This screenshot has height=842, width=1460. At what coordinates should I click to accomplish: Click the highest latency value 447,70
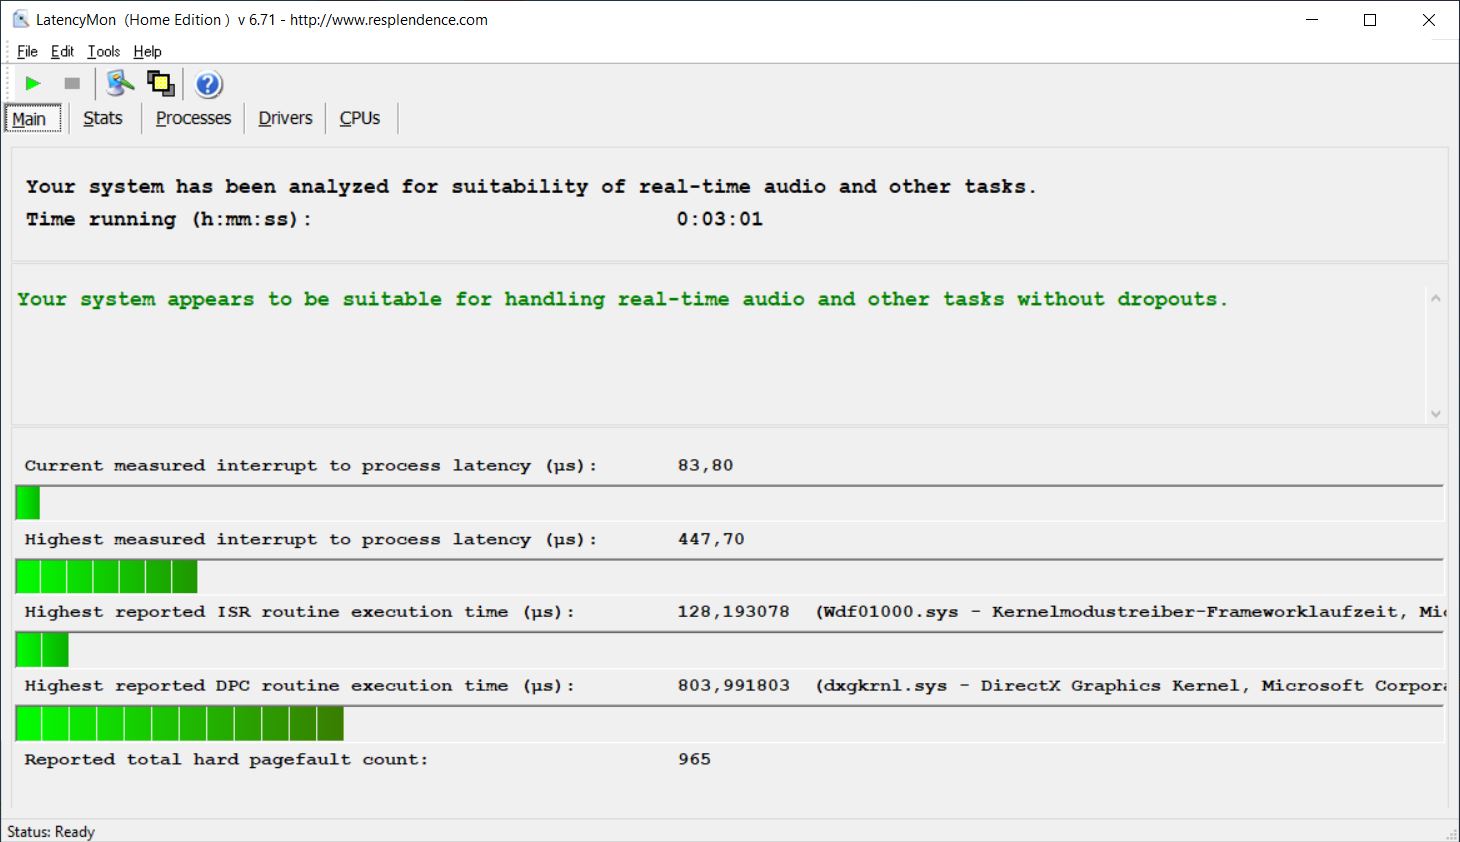tap(711, 540)
